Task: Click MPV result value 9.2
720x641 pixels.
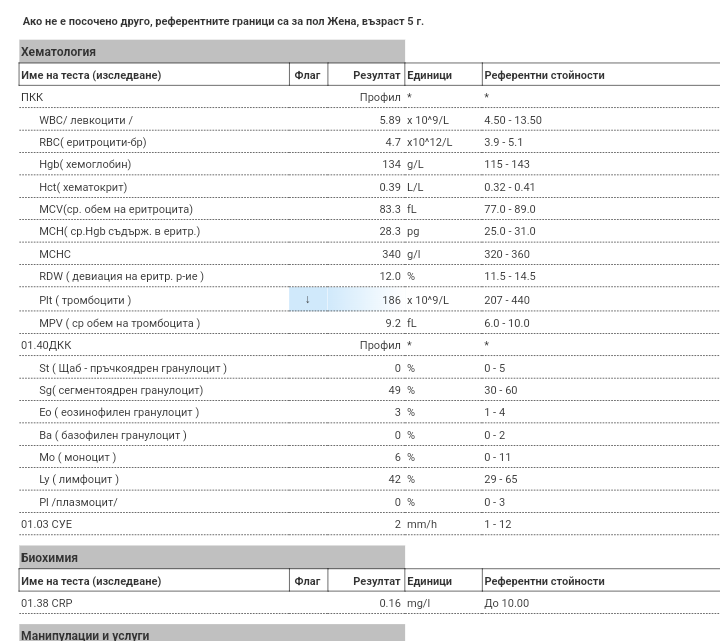Action: (393, 323)
